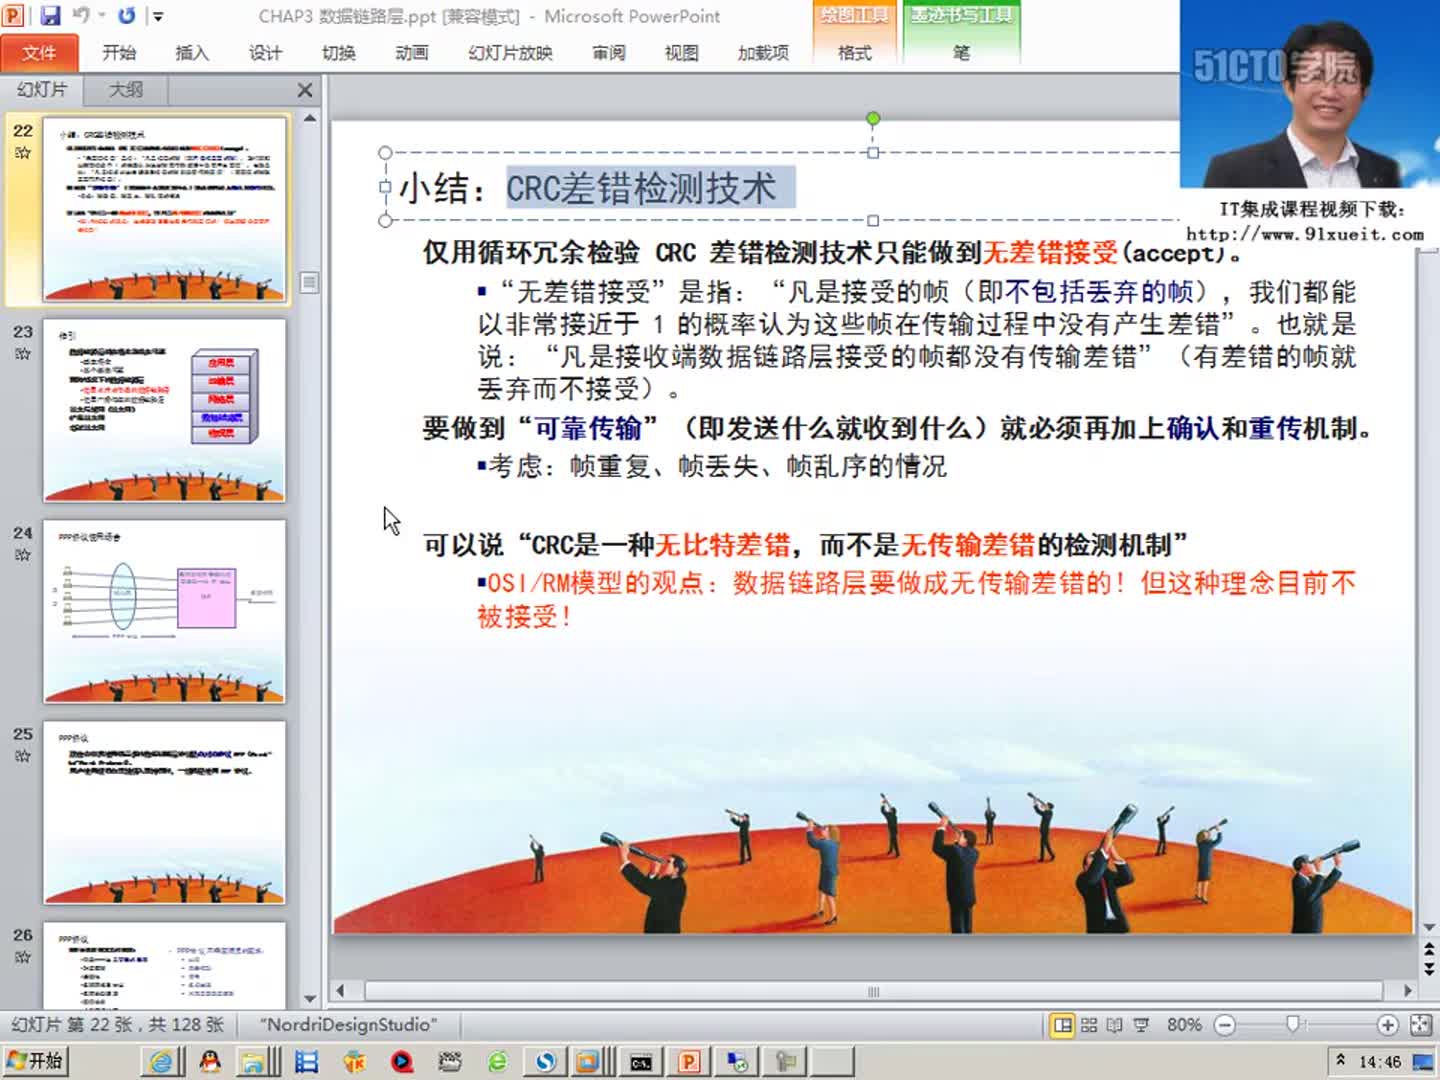Select slide 22 thumbnail

(x=164, y=209)
